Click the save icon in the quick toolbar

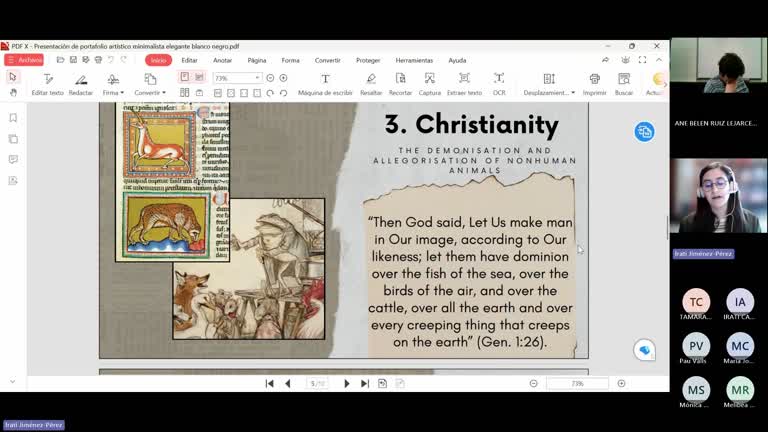(x=73, y=60)
